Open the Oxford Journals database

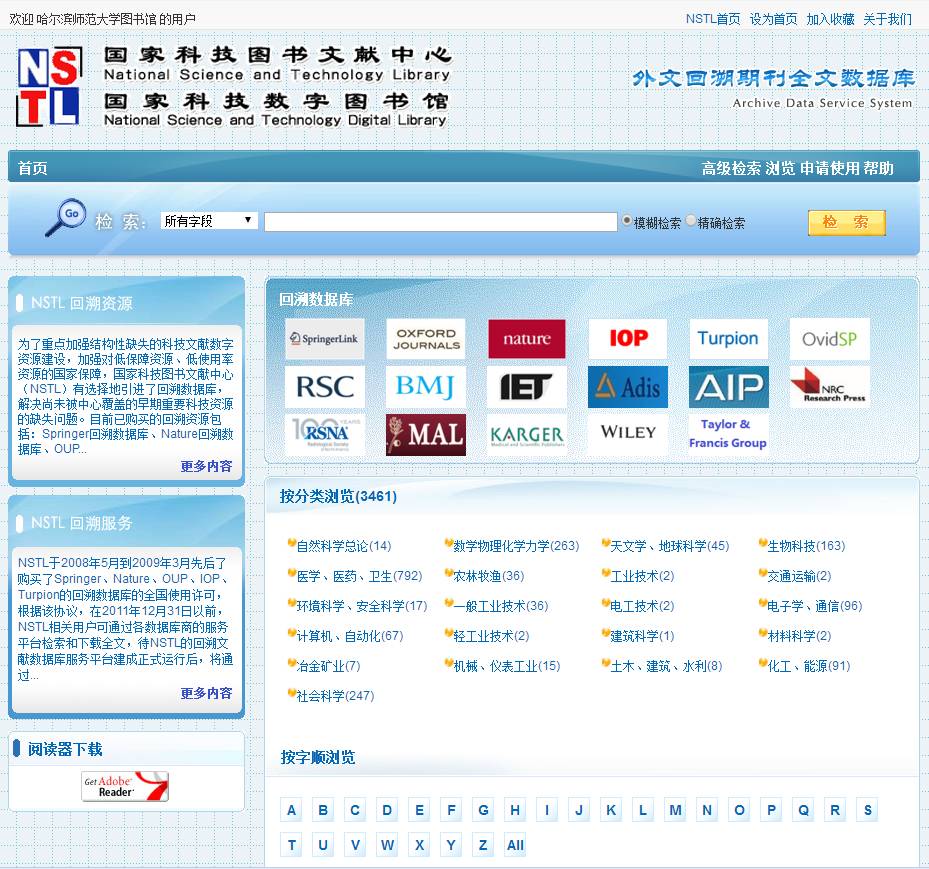[x=426, y=338]
